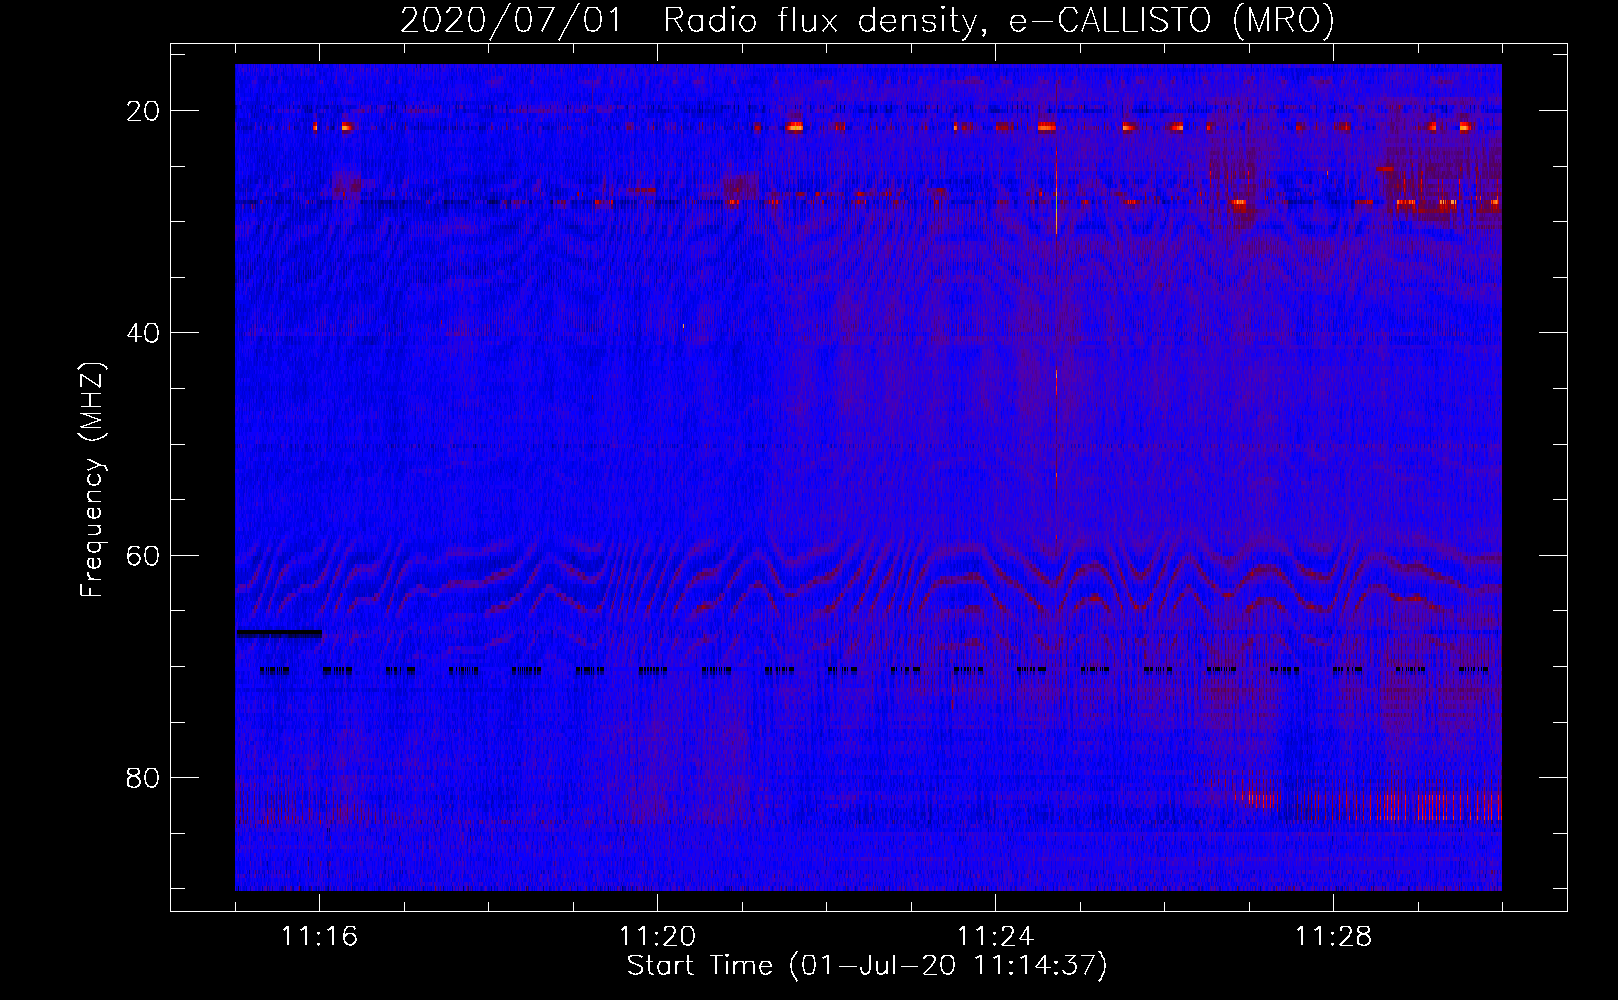Click the plot title '2020/07/01 Radio flux density, e-CALLISTO (MRO)'
This screenshot has height=1000, width=1618.
867,20
